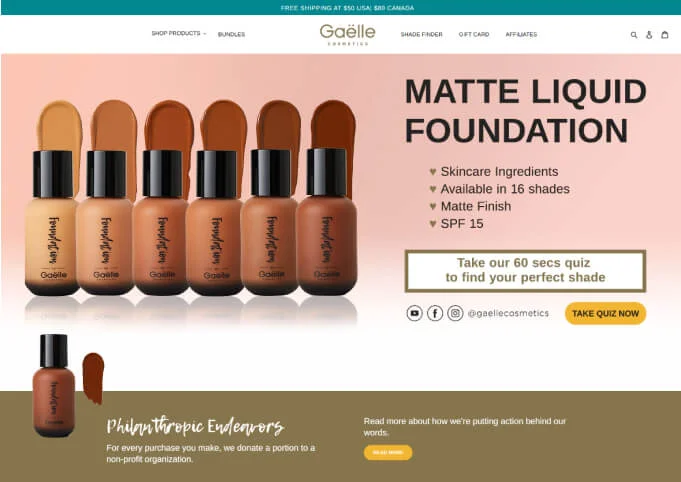Visit the Instagram social icon

coord(455,313)
